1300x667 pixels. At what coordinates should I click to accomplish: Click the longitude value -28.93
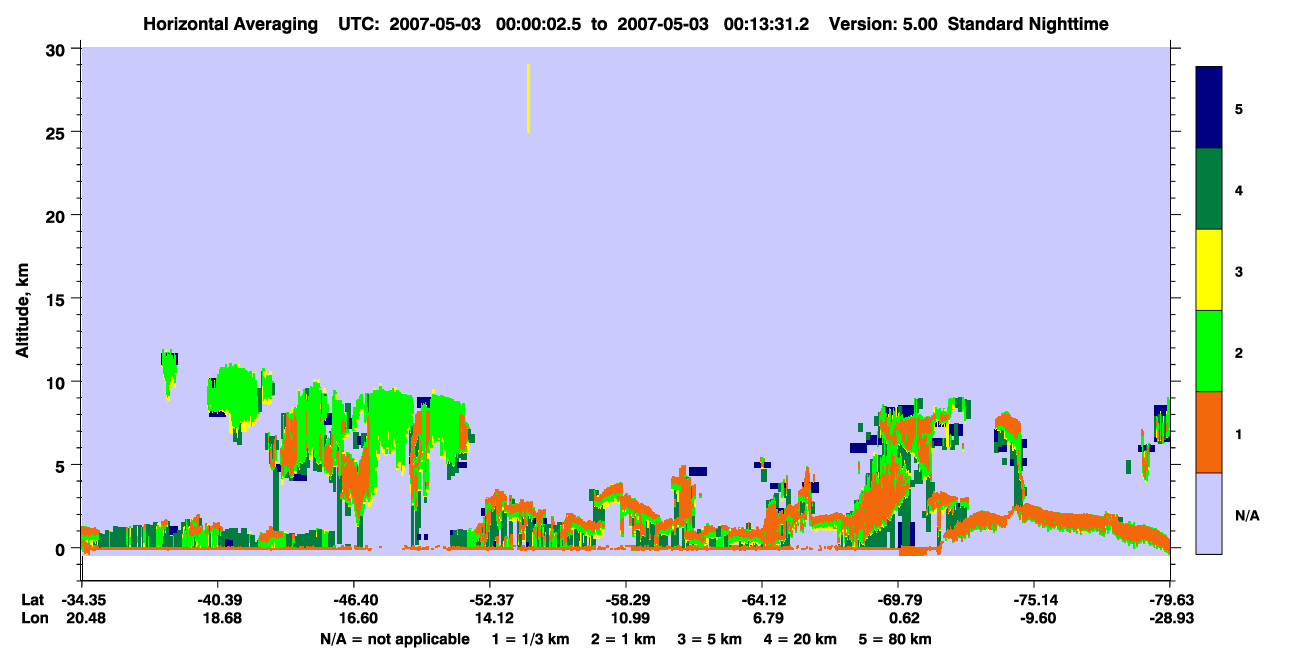(1170, 619)
